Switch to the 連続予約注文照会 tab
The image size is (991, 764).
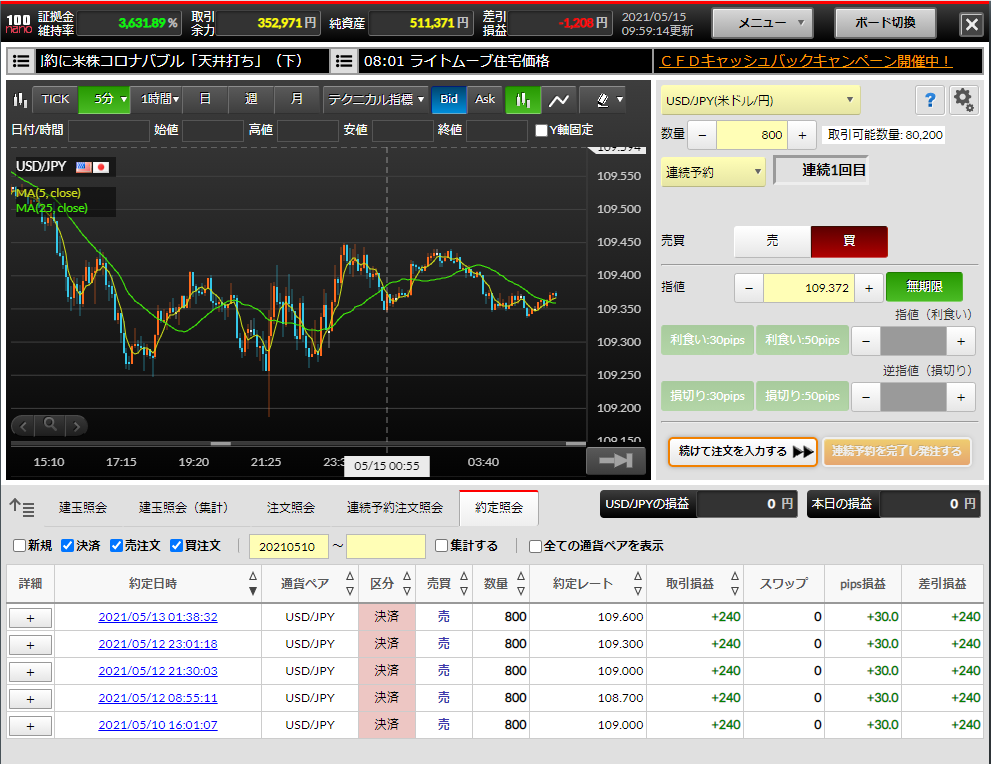pos(394,507)
